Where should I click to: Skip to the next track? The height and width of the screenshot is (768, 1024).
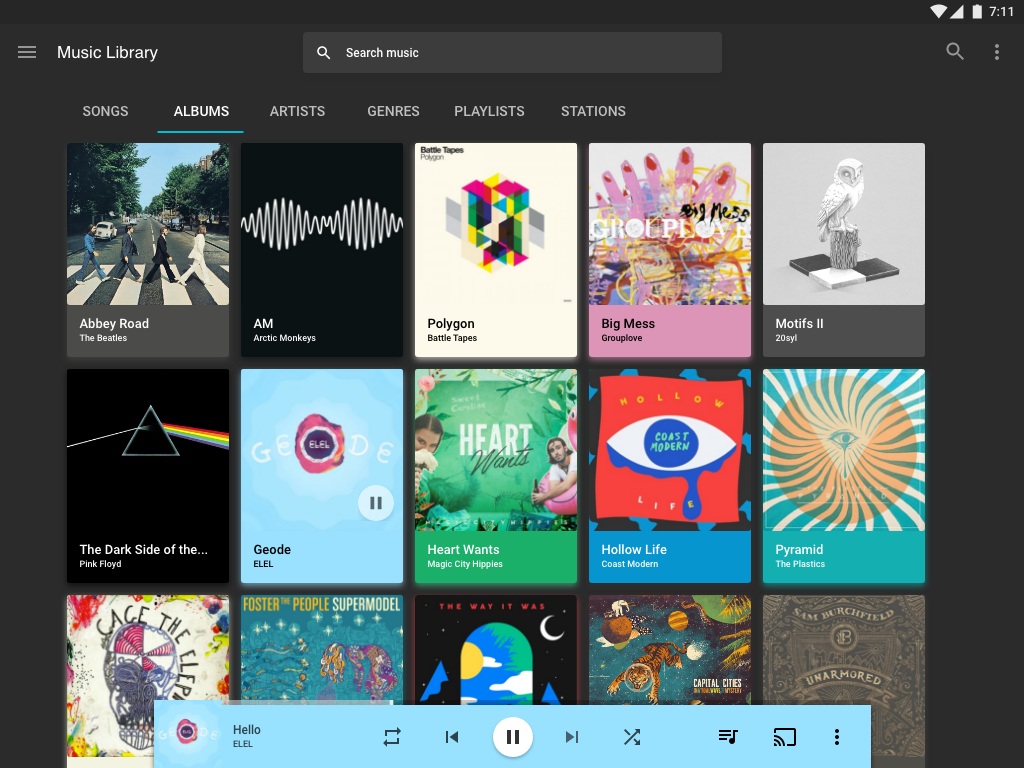572,737
